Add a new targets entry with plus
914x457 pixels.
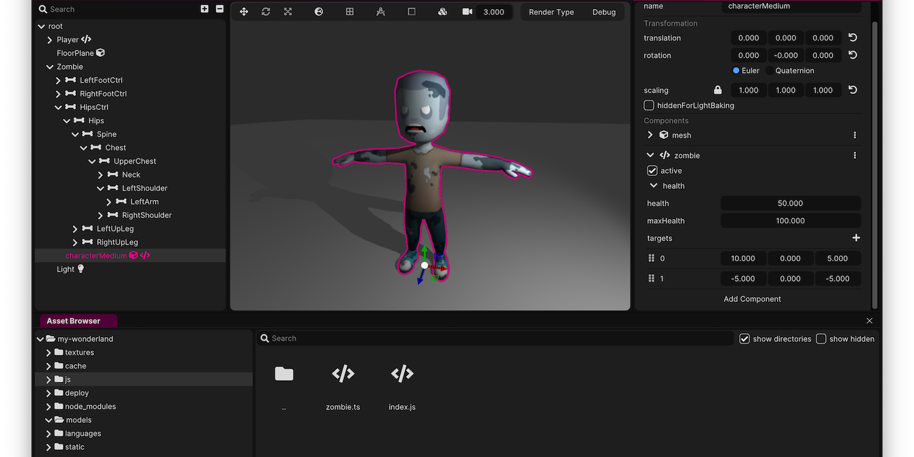point(856,238)
